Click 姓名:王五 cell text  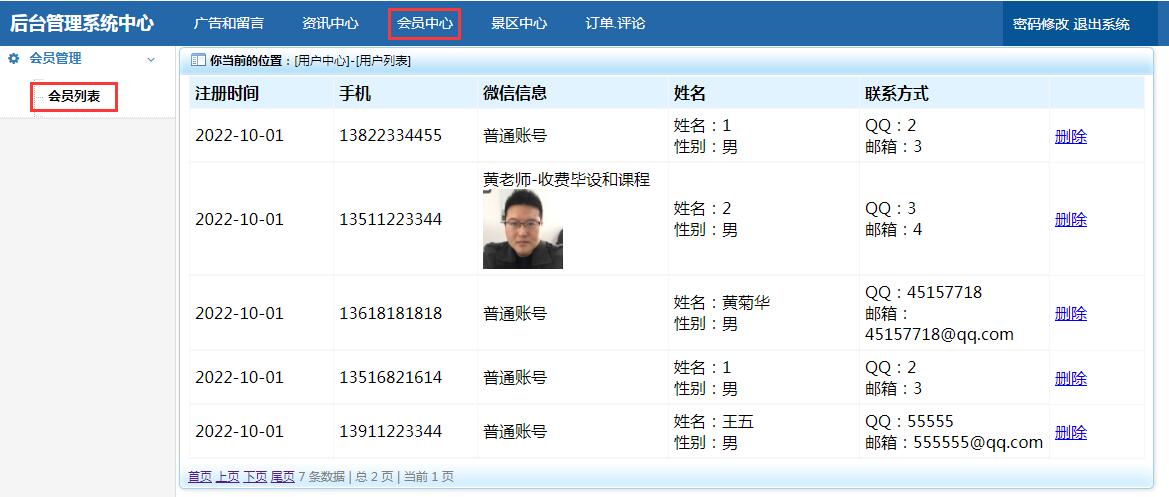714,422
